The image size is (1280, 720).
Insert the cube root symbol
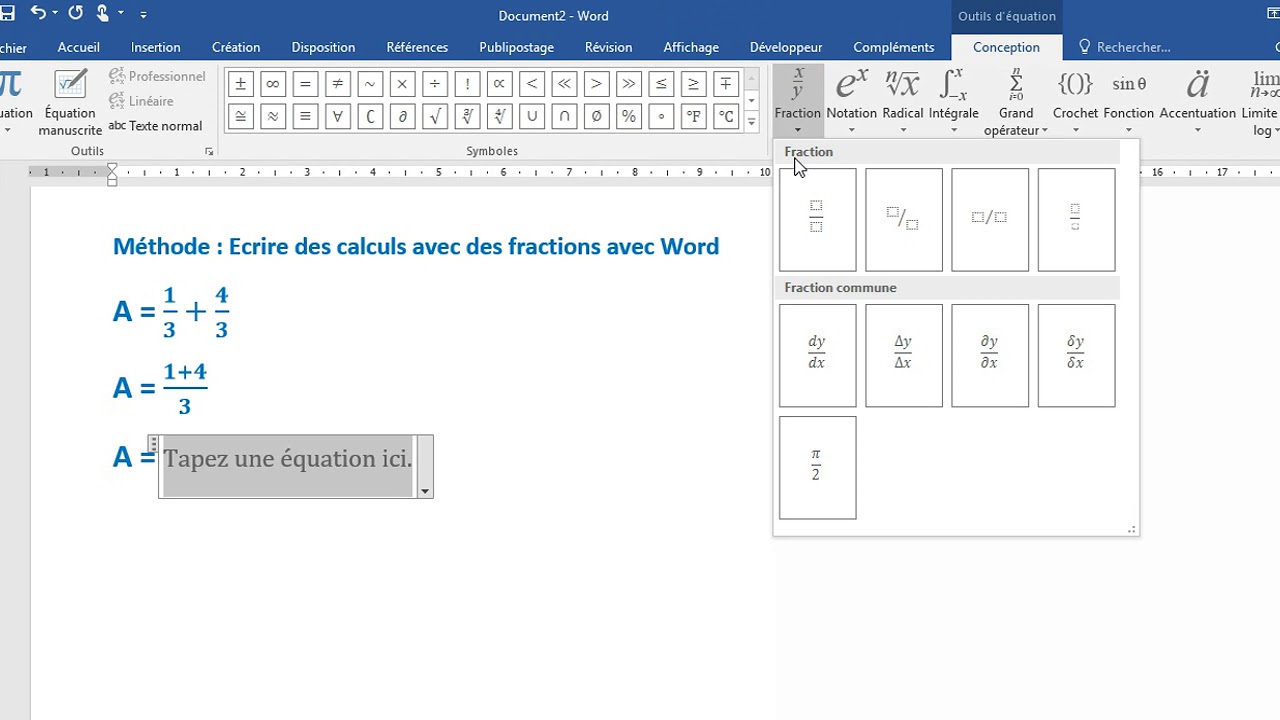pyautogui.click(x=467, y=117)
